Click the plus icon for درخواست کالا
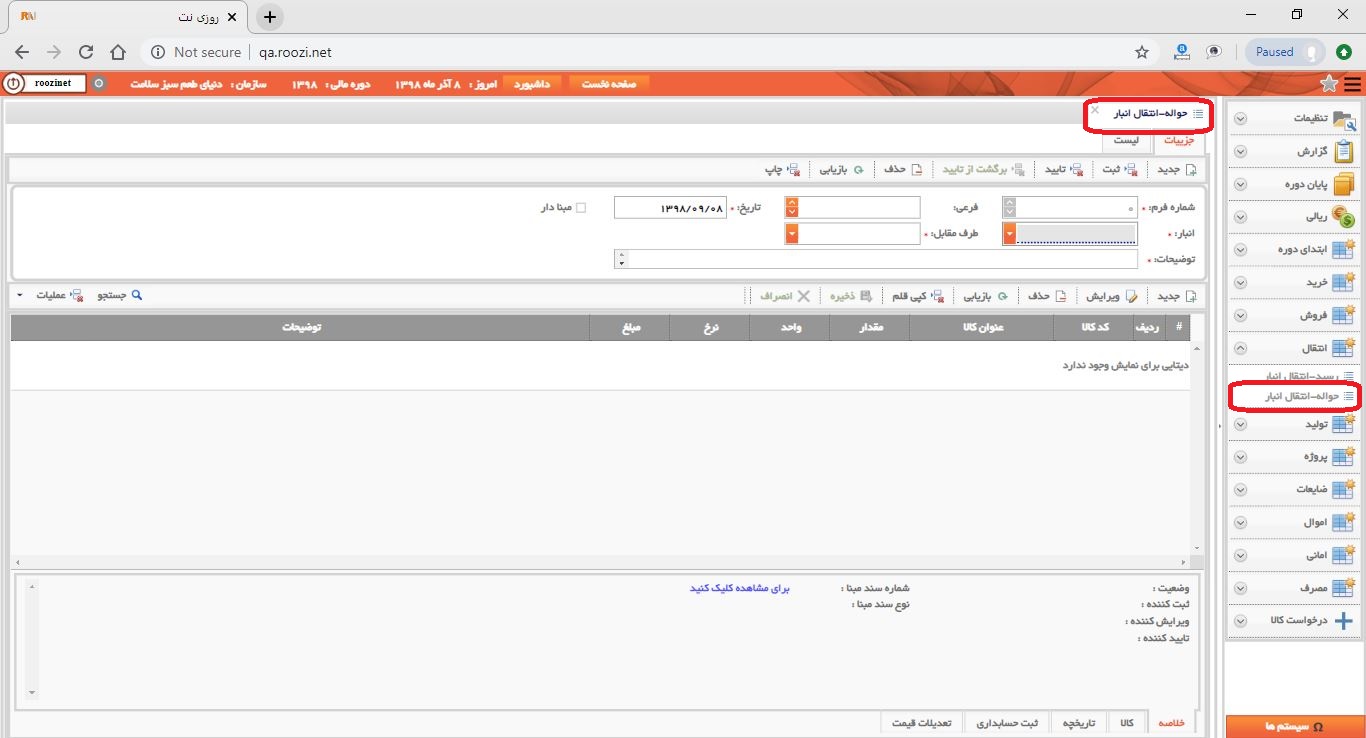 coord(1344,621)
